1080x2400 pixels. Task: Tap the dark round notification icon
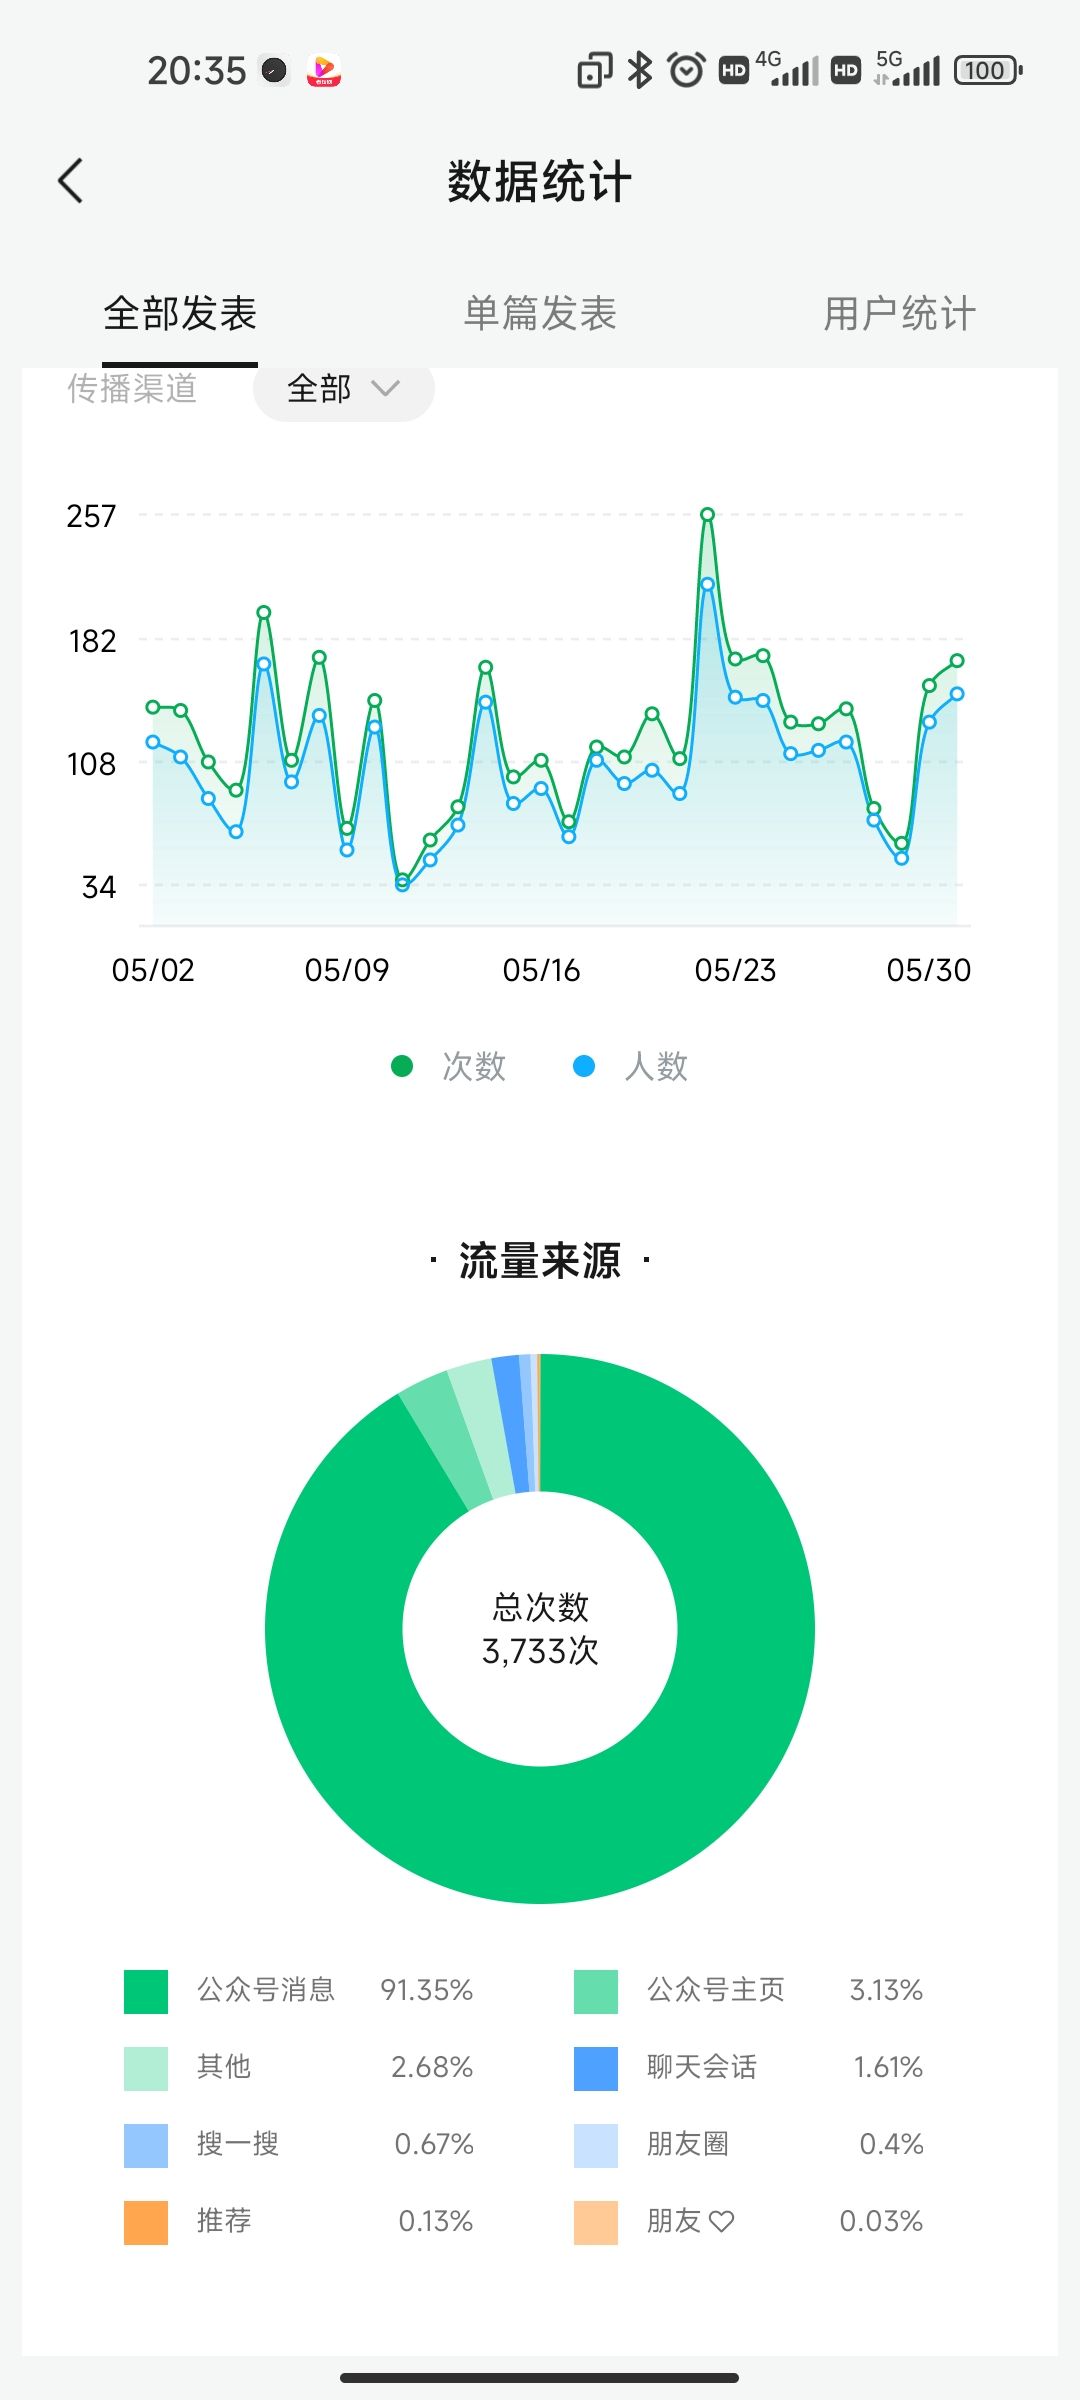274,70
